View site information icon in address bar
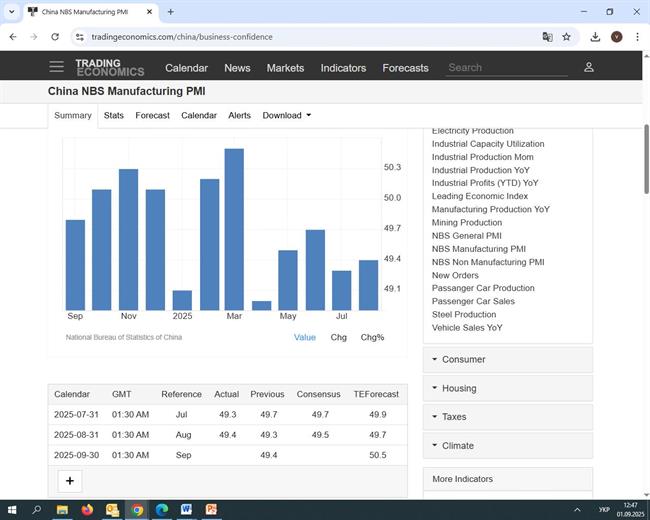 [x=80, y=37]
